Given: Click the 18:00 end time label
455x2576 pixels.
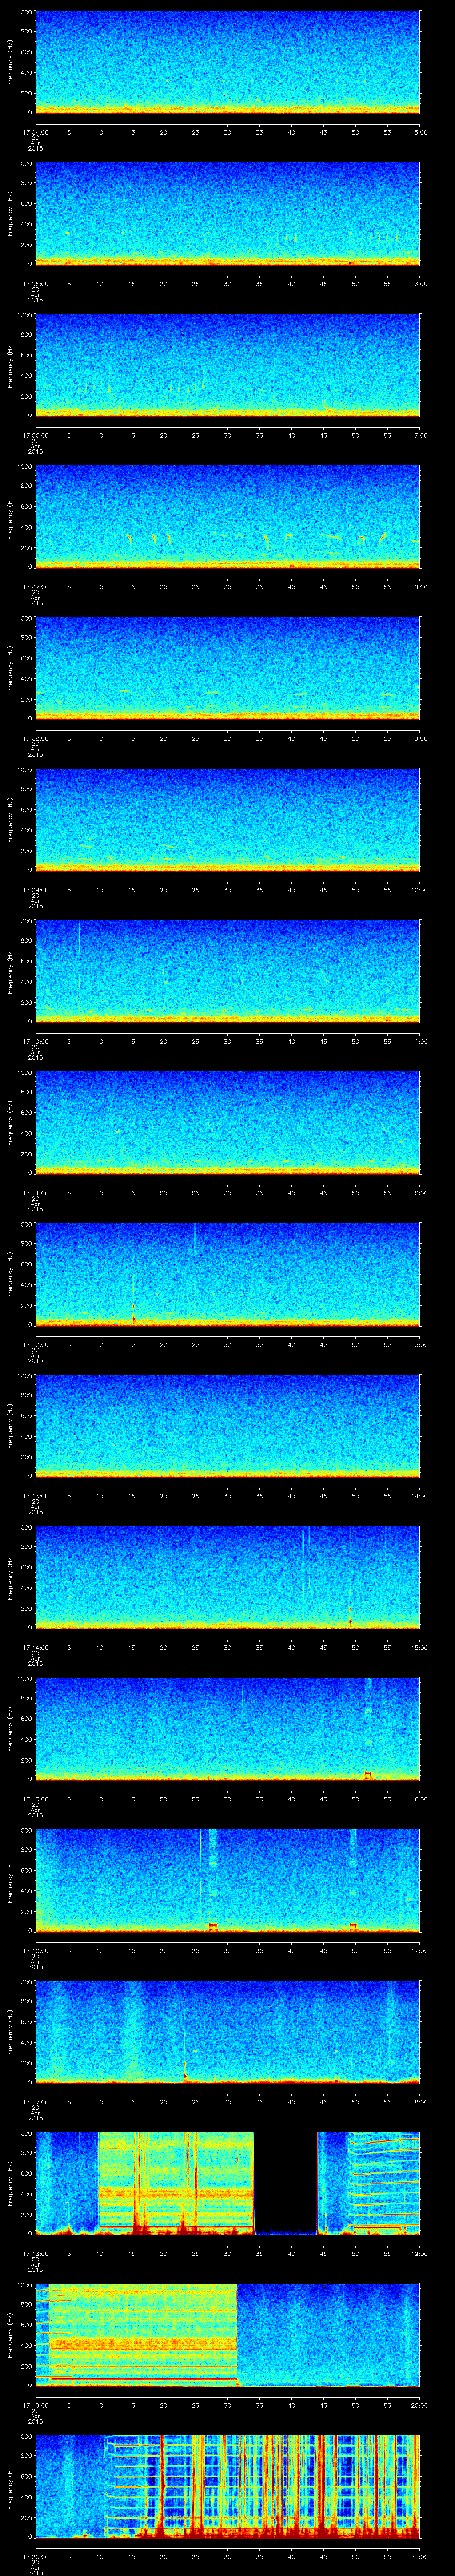Looking at the screenshot, I should pyautogui.click(x=419, y=2102).
